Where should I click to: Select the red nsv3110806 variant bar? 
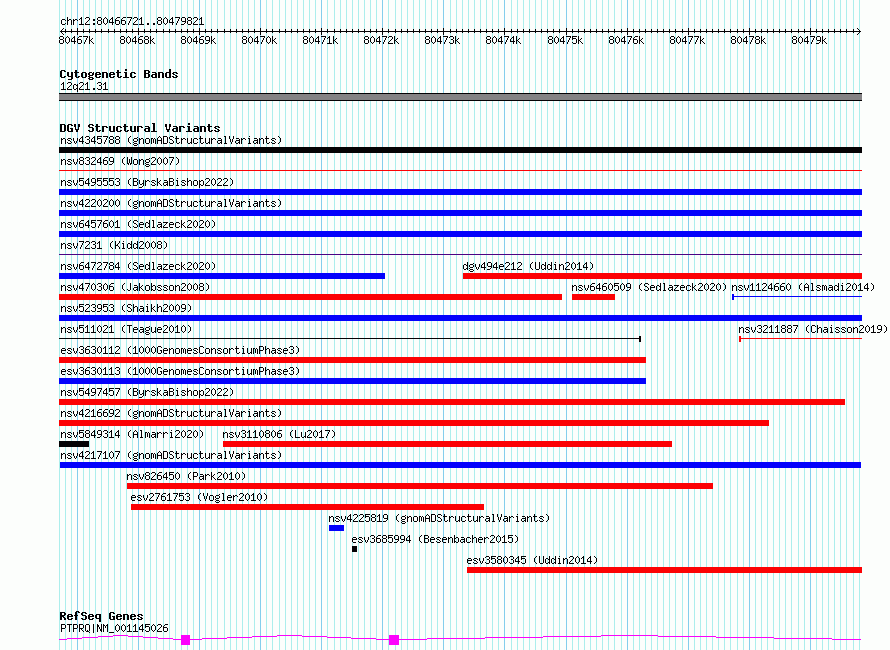(x=447, y=444)
